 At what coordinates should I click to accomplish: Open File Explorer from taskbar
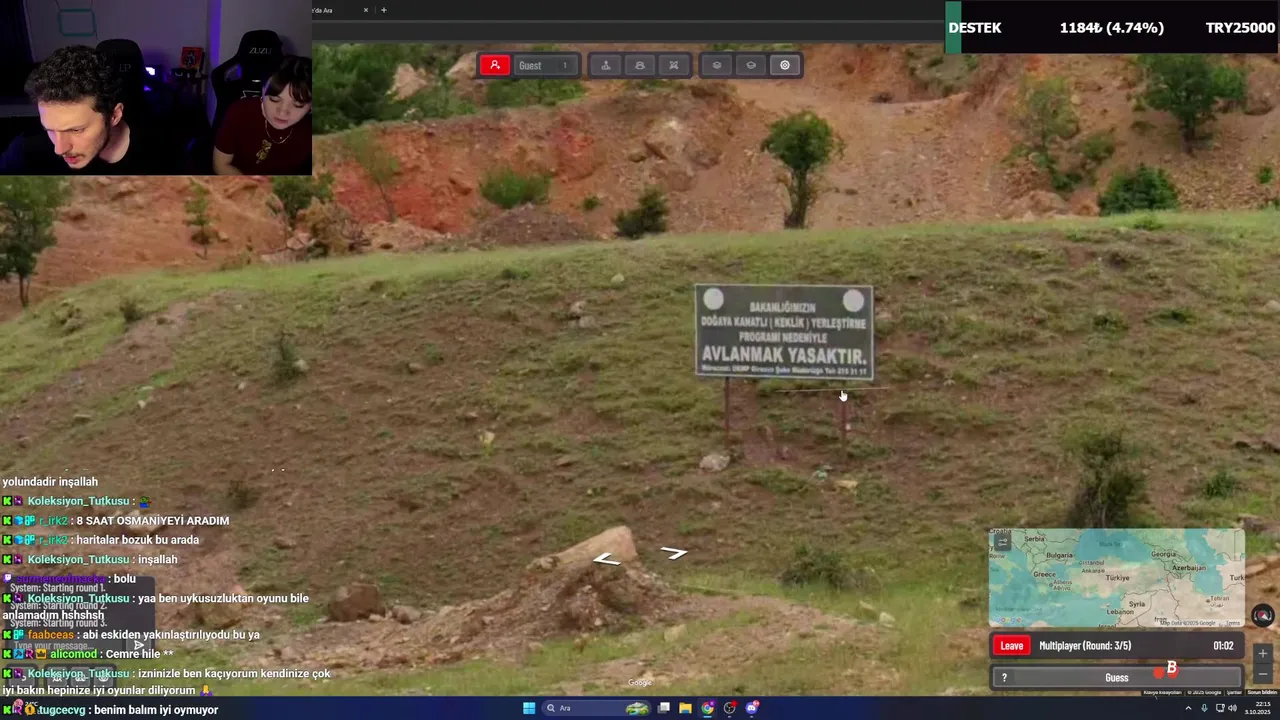coord(685,708)
